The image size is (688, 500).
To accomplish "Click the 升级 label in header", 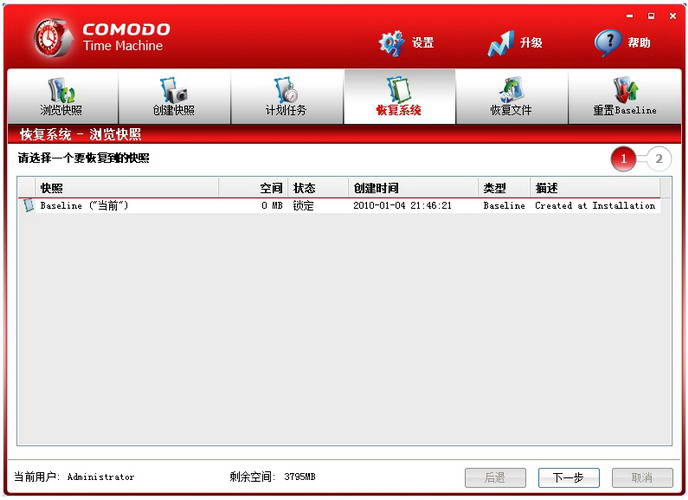I will [x=531, y=43].
